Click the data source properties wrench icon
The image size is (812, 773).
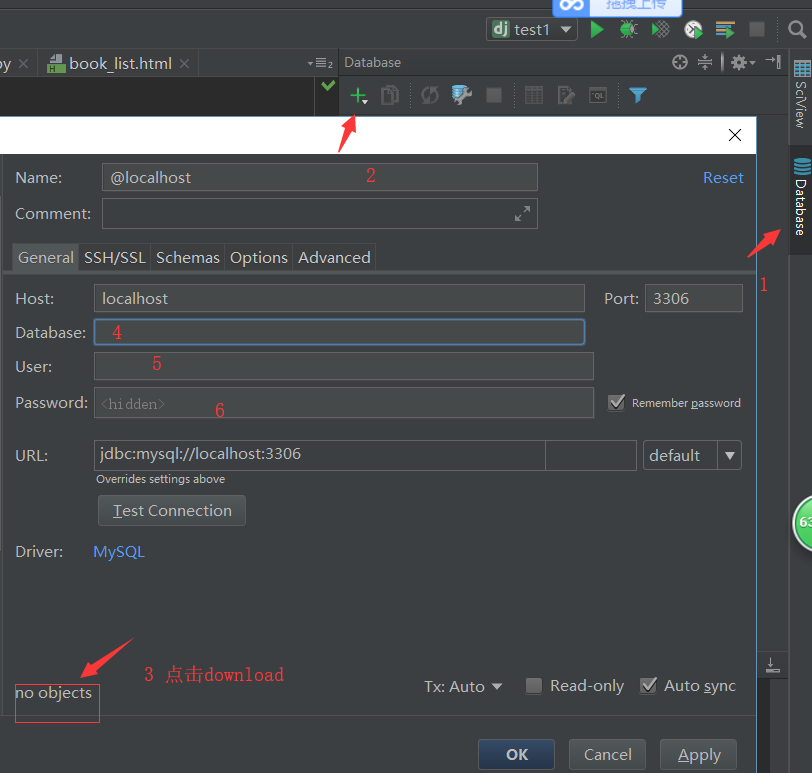pyautogui.click(x=461, y=95)
